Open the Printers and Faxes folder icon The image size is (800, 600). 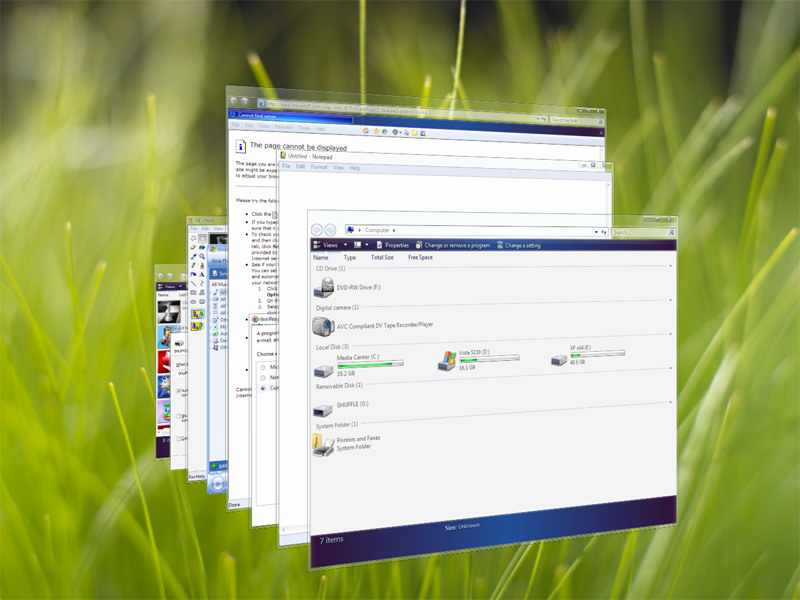click(x=323, y=445)
